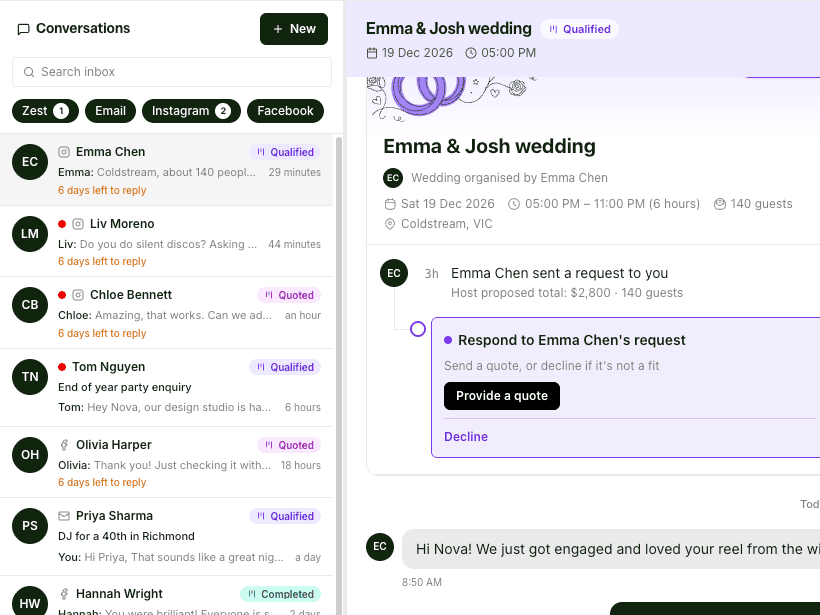Screen dimensions: 820x615
Task: Click the location pin beside Coldstream, VIC
Action: coord(390,224)
